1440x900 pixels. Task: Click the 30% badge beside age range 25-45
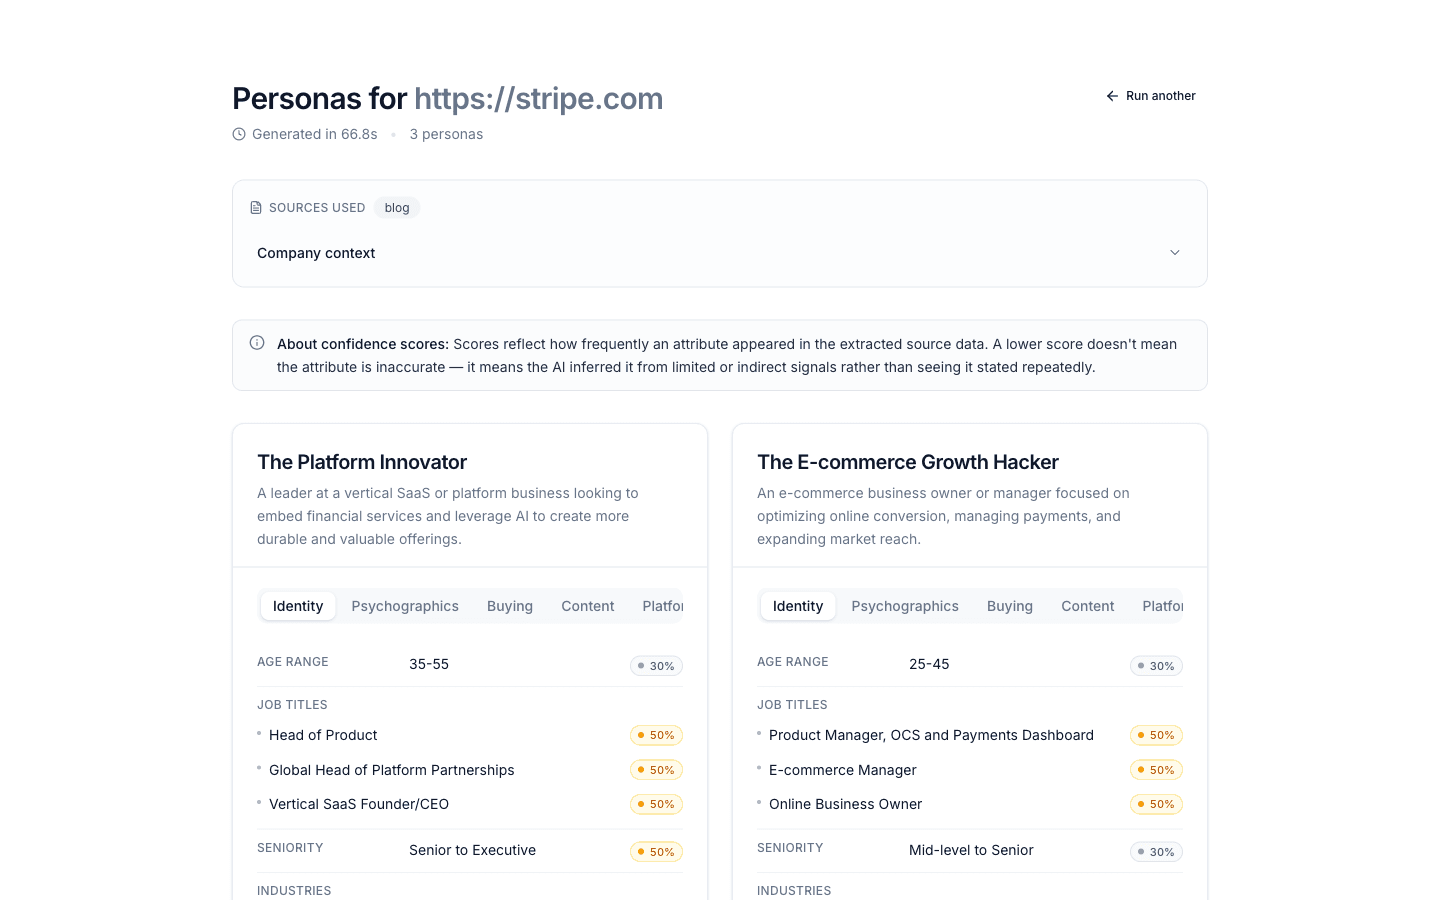[1156, 666]
